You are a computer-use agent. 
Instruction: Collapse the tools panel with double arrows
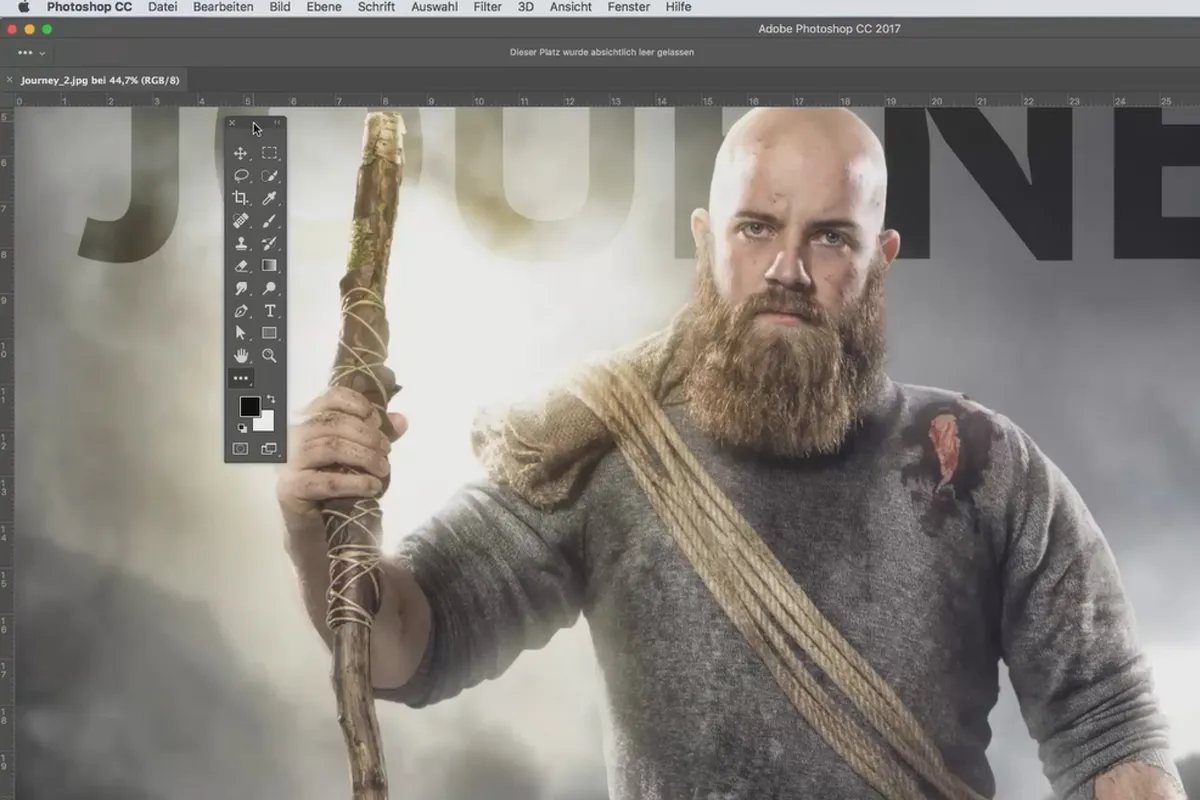click(x=277, y=123)
